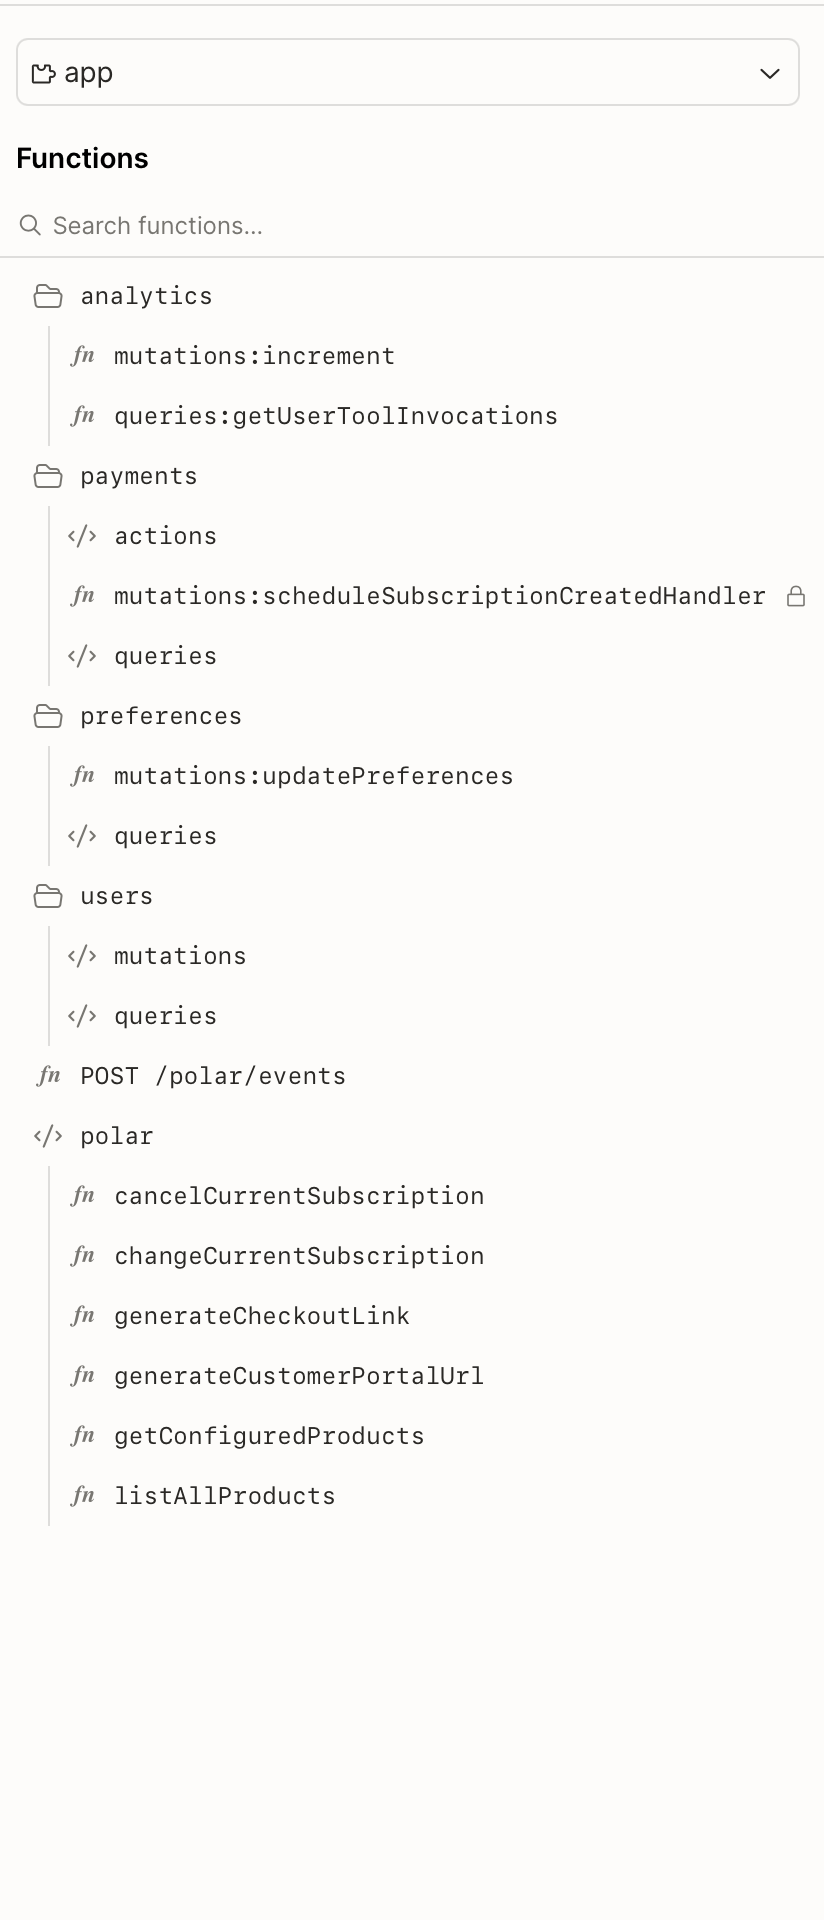
Task: Expand the payments actions module
Action: [165, 536]
